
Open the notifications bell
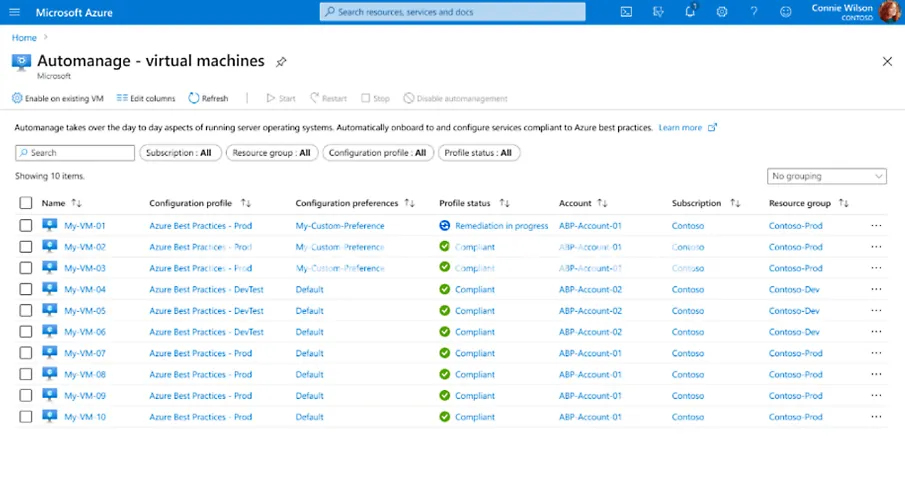[690, 12]
